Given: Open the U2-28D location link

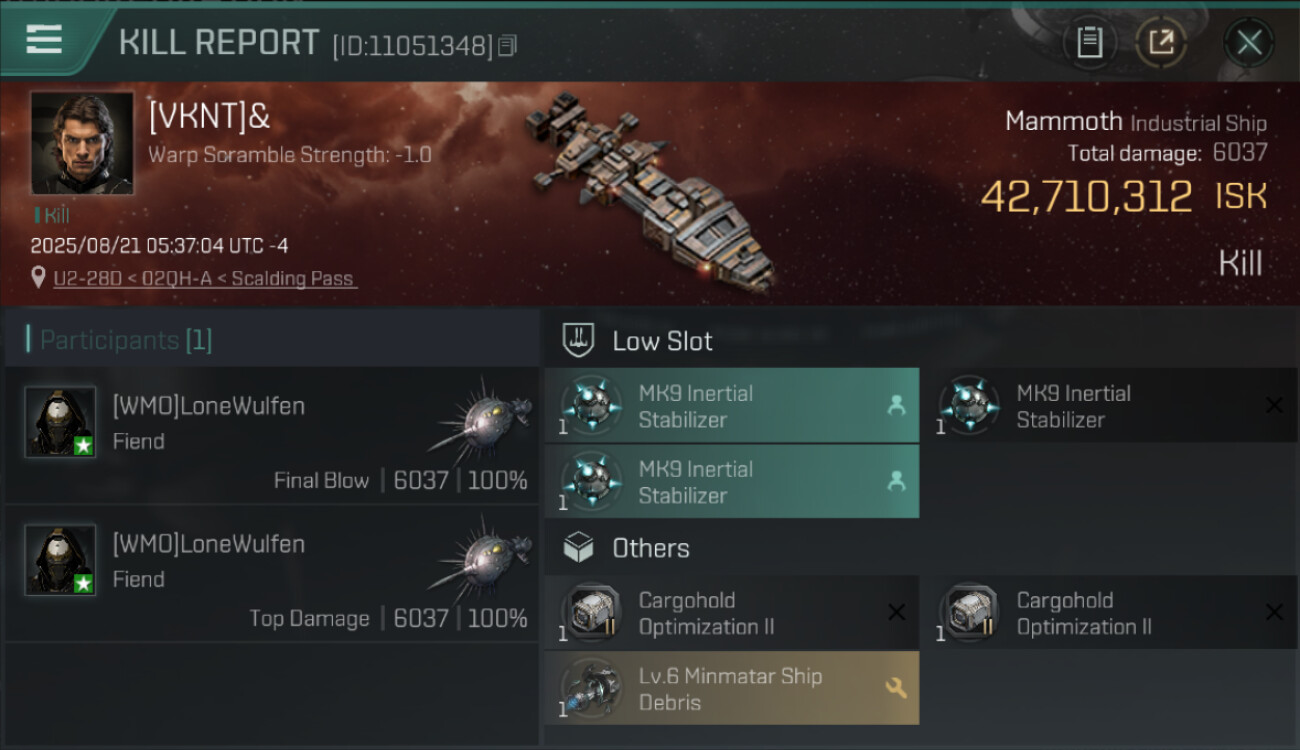Looking at the screenshot, I should point(204,279).
